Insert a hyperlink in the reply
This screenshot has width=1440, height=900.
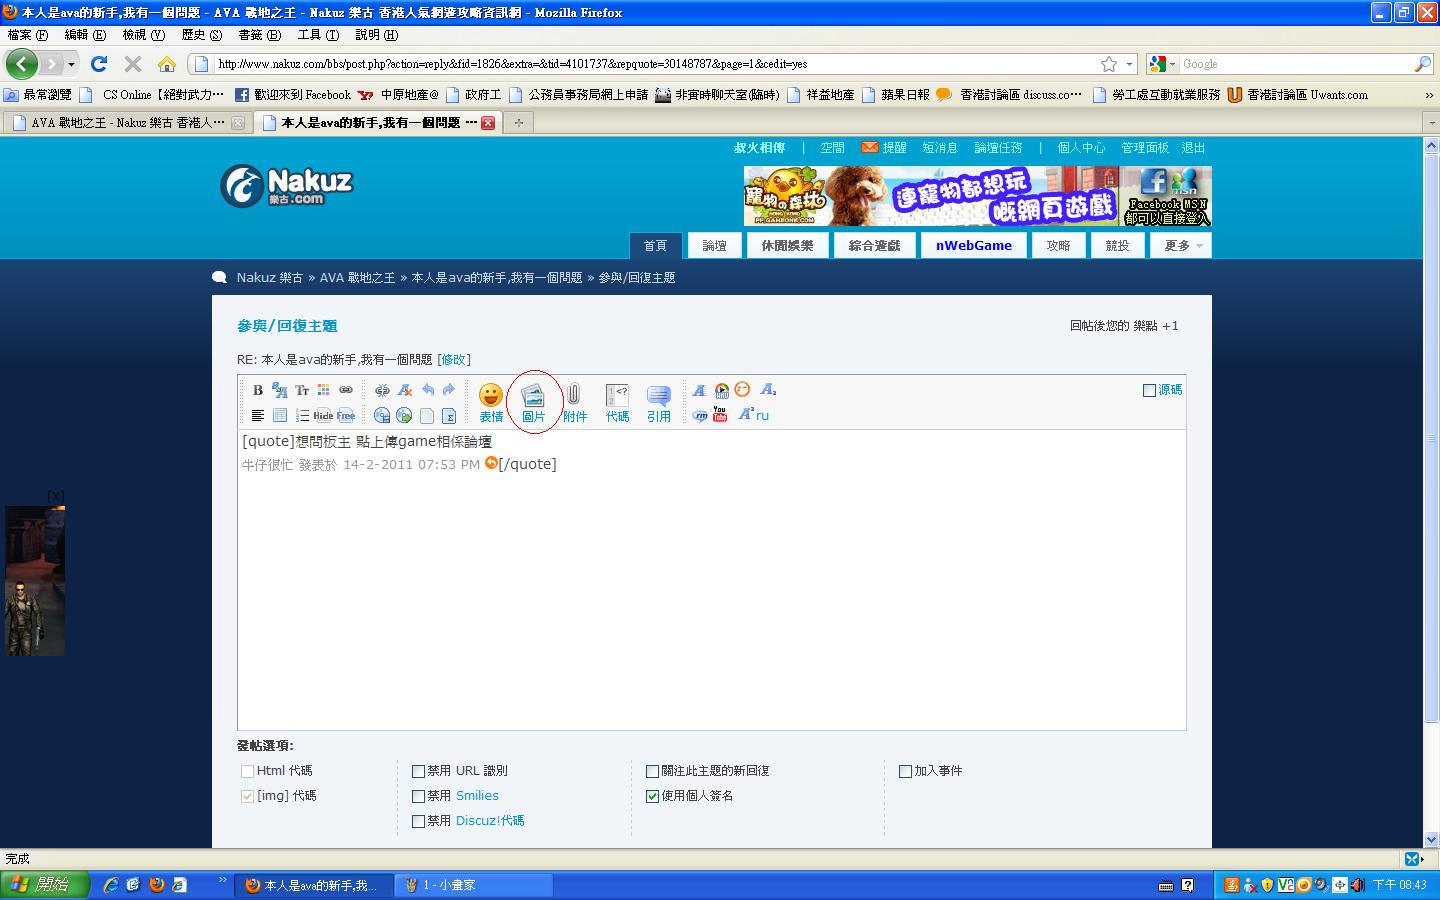coord(346,390)
